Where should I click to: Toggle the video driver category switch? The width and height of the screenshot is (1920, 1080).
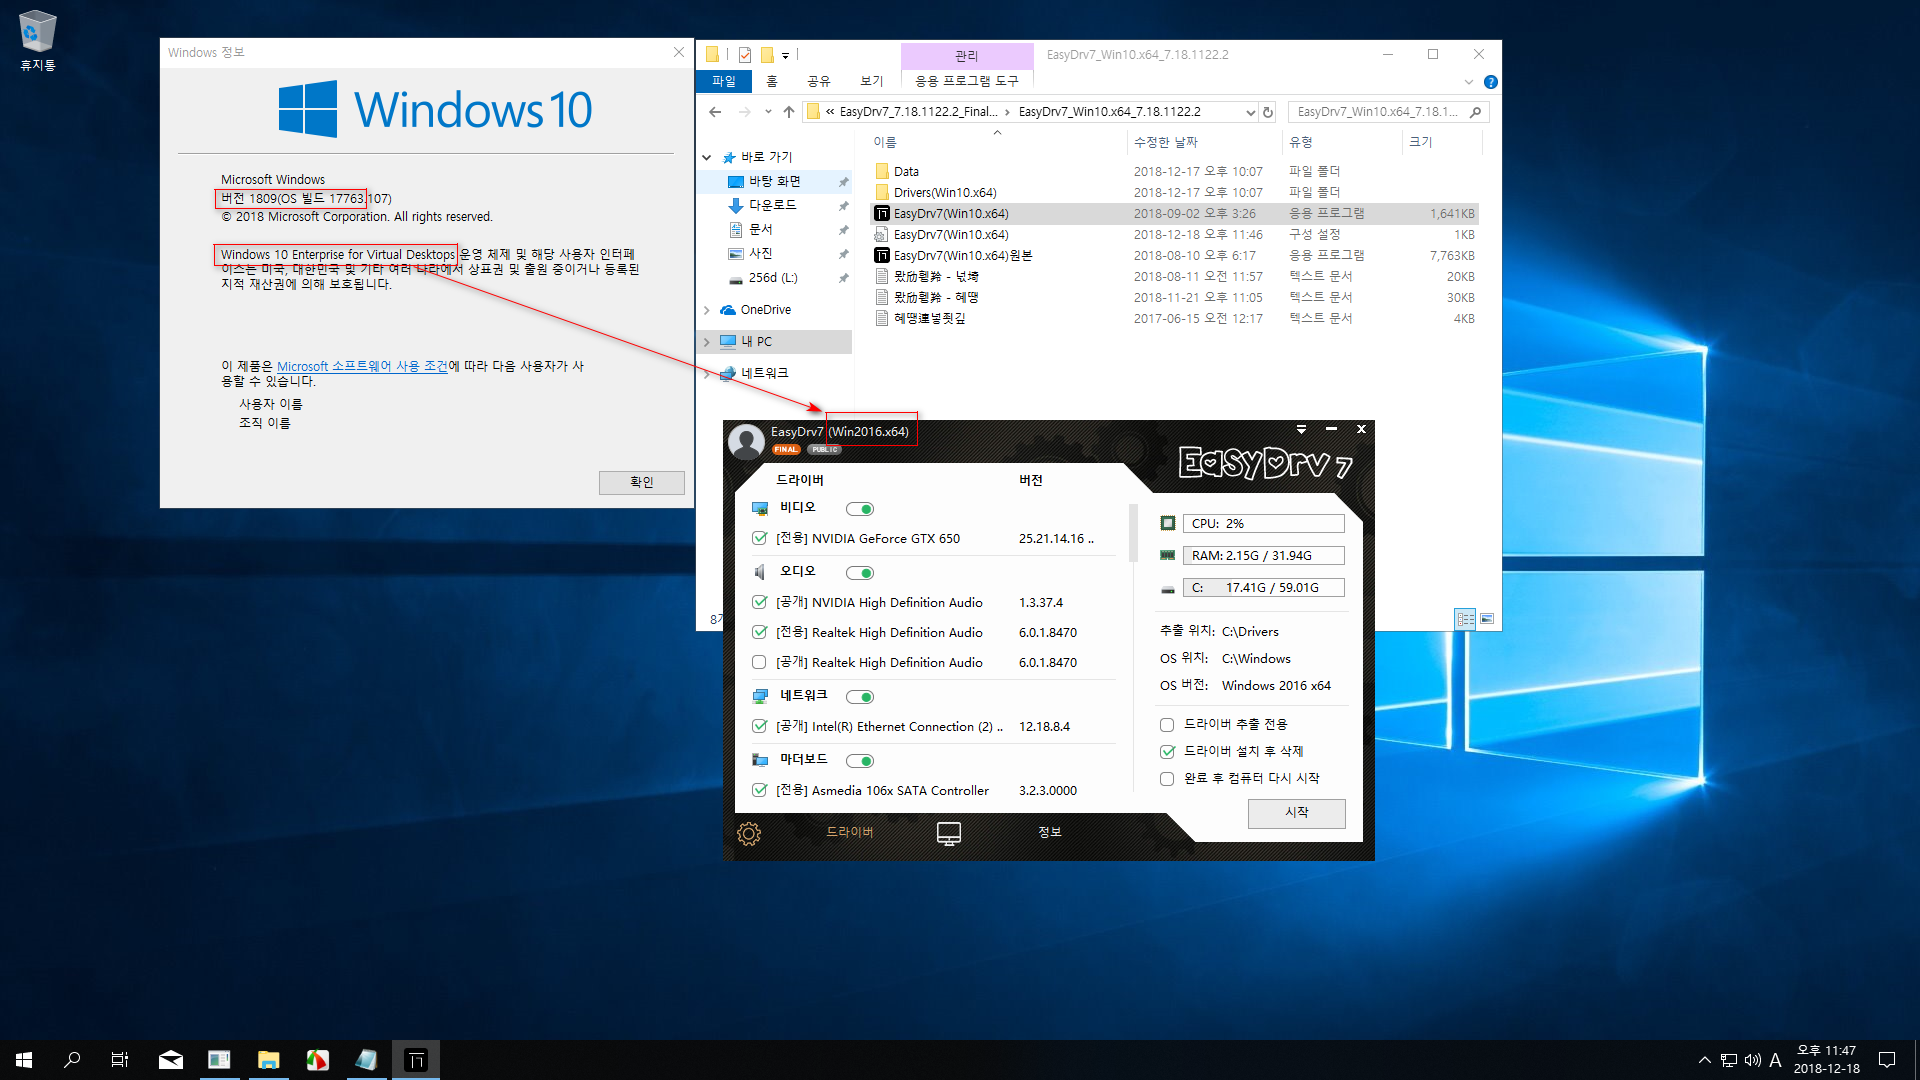[860, 509]
